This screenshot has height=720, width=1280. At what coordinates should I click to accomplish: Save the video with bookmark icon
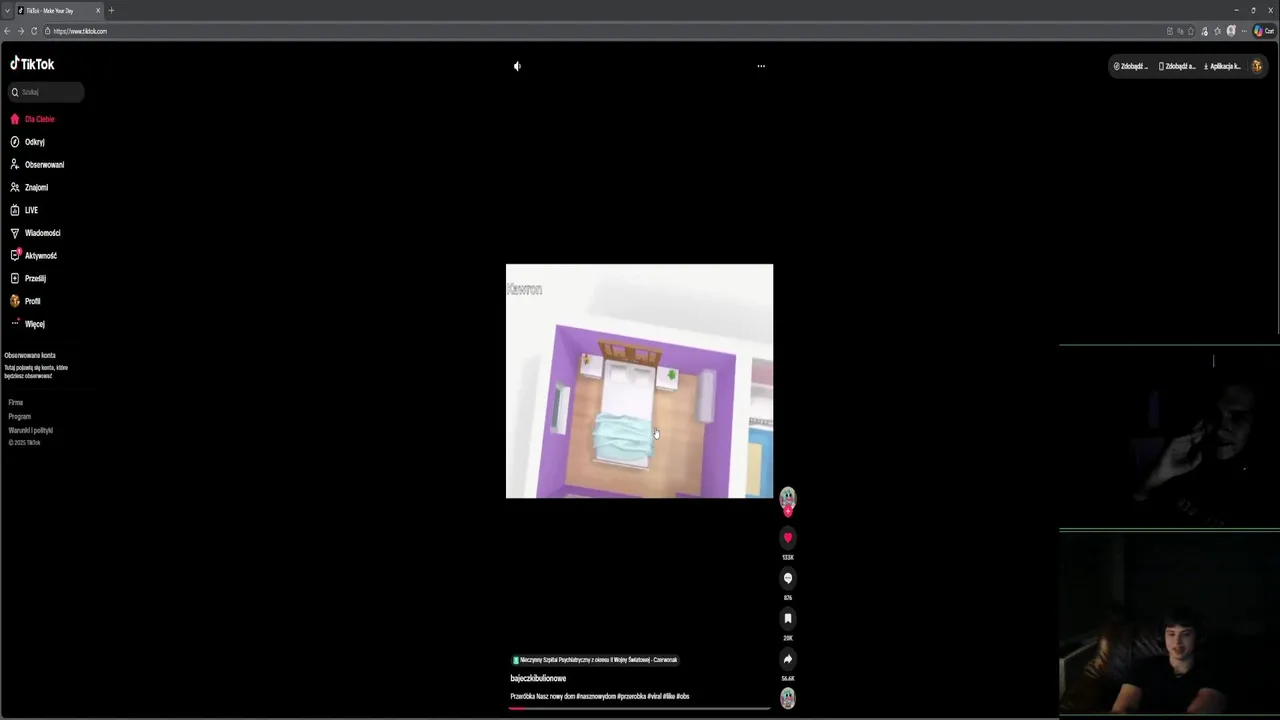point(788,619)
